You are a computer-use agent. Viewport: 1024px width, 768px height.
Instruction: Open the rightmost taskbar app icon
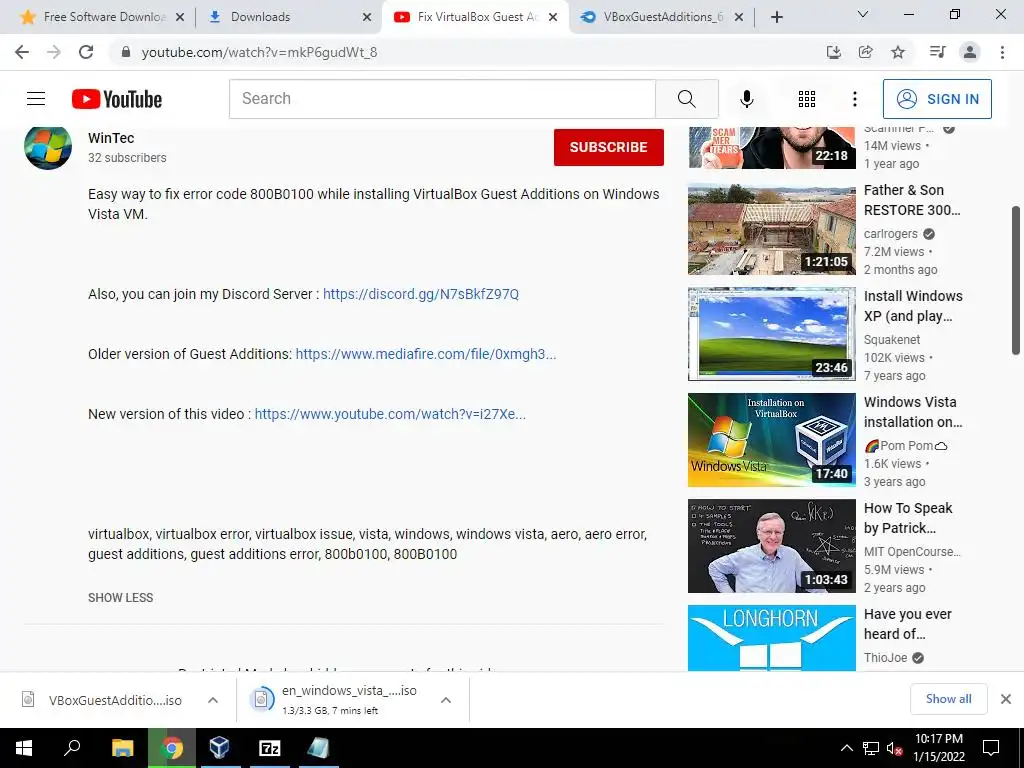pos(319,748)
